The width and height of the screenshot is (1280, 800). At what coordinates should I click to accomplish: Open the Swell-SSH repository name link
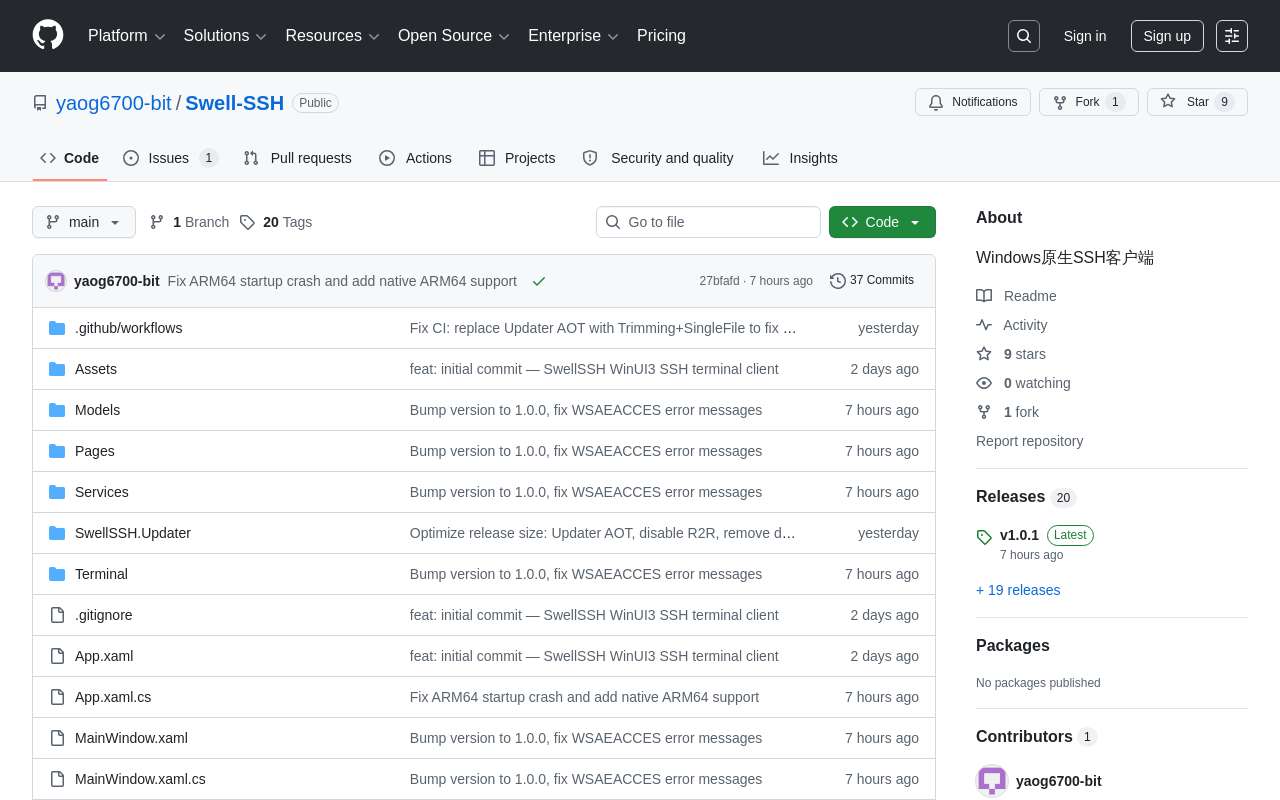tap(235, 103)
